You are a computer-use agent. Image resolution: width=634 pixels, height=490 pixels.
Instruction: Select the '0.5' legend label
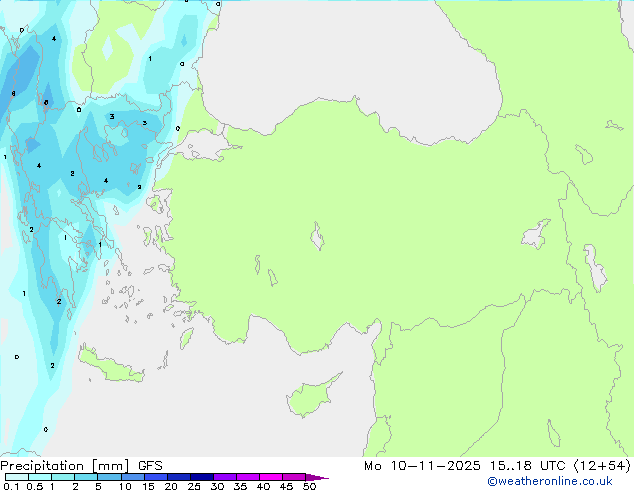coord(35,486)
